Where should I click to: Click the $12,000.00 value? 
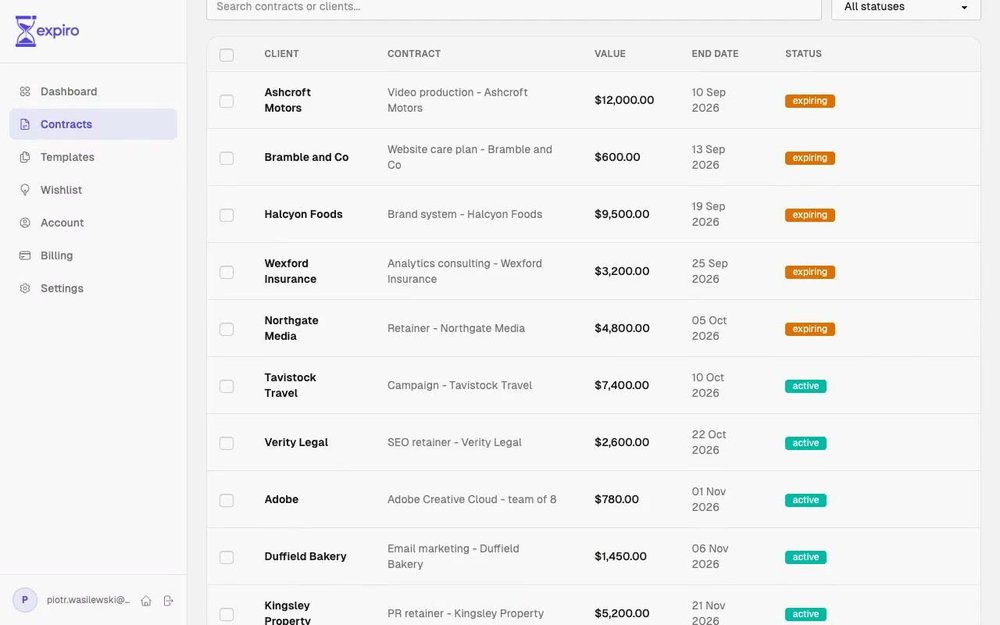point(624,100)
